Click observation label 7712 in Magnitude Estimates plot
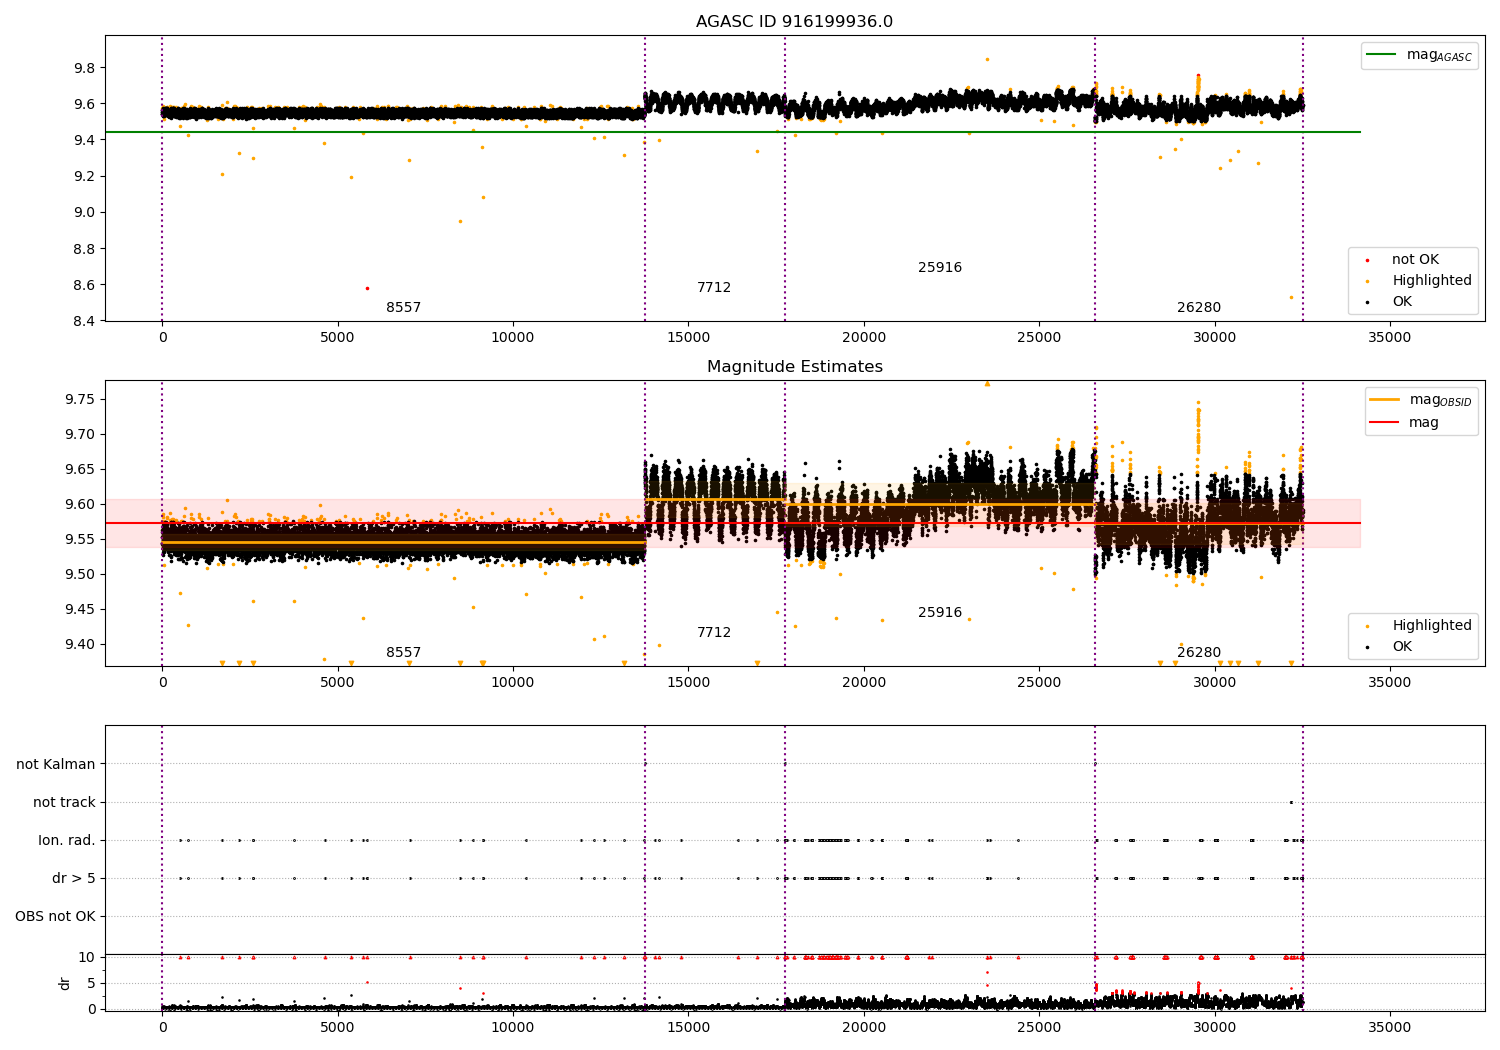 click(x=714, y=633)
